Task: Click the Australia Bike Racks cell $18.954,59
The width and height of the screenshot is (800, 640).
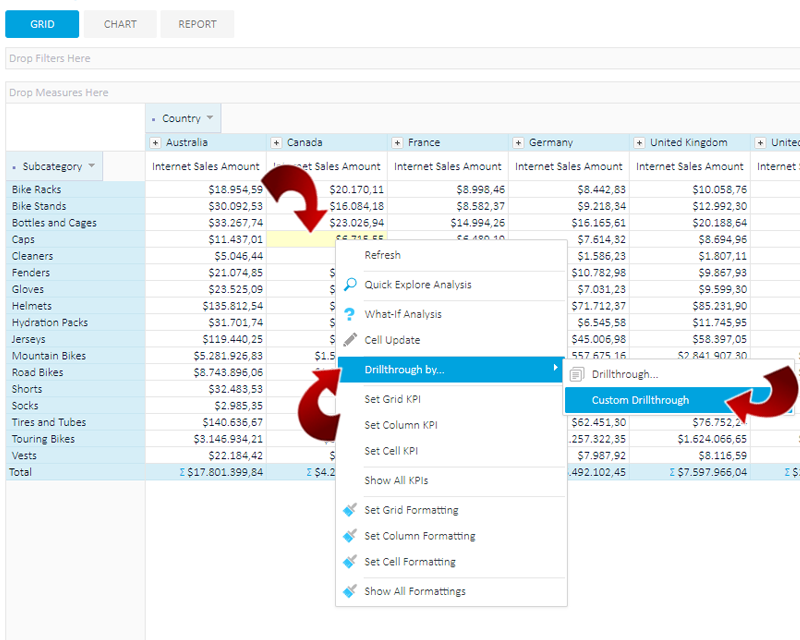Action: (x=206, y=189)
